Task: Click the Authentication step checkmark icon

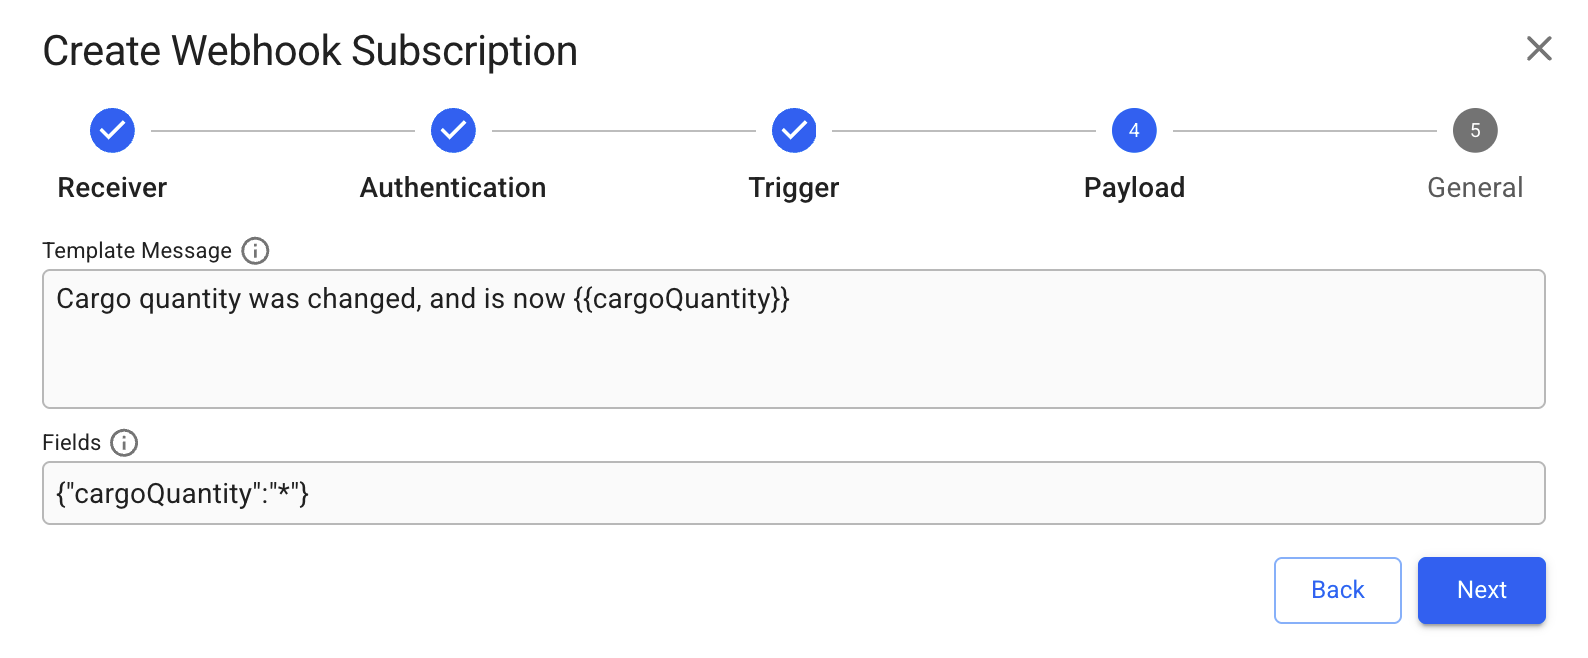Action: pyautogui.click(x=453, y=130)
